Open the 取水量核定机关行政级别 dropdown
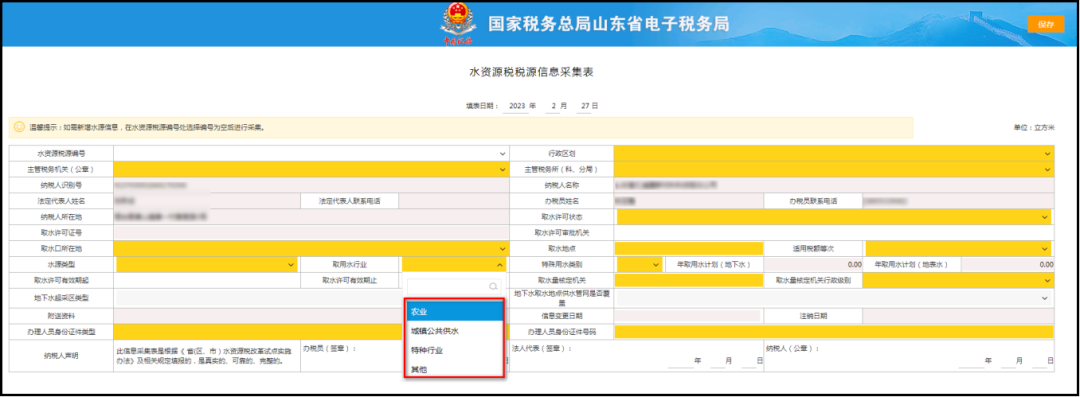This screenshot has height=397, width=1080. point(957,280)
